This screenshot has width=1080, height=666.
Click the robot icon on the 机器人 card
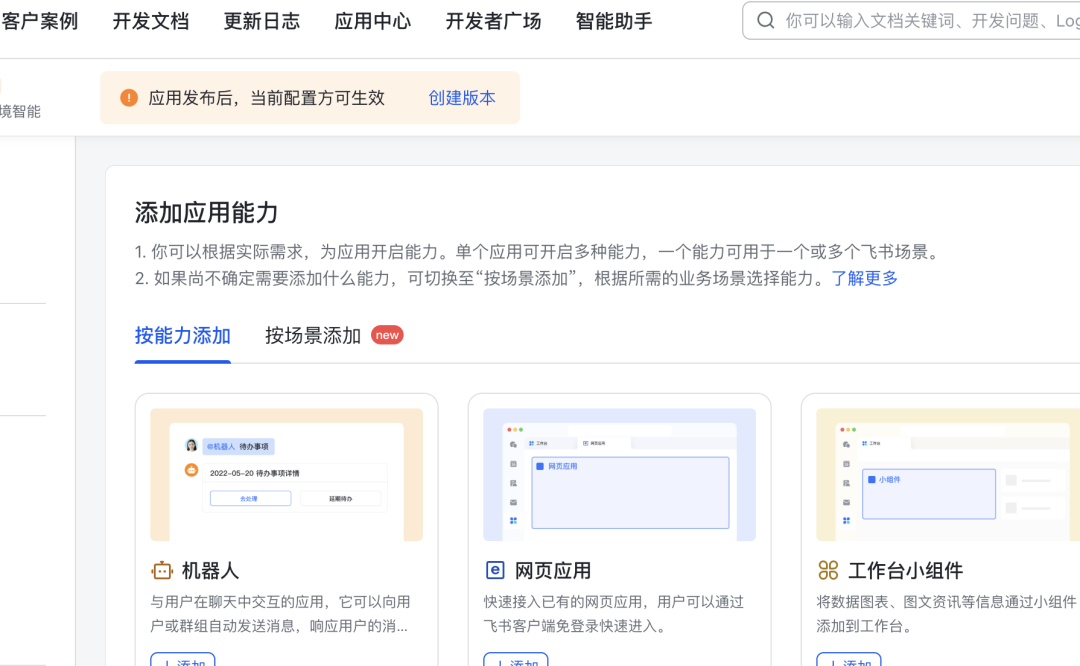(x=161, y=570)
